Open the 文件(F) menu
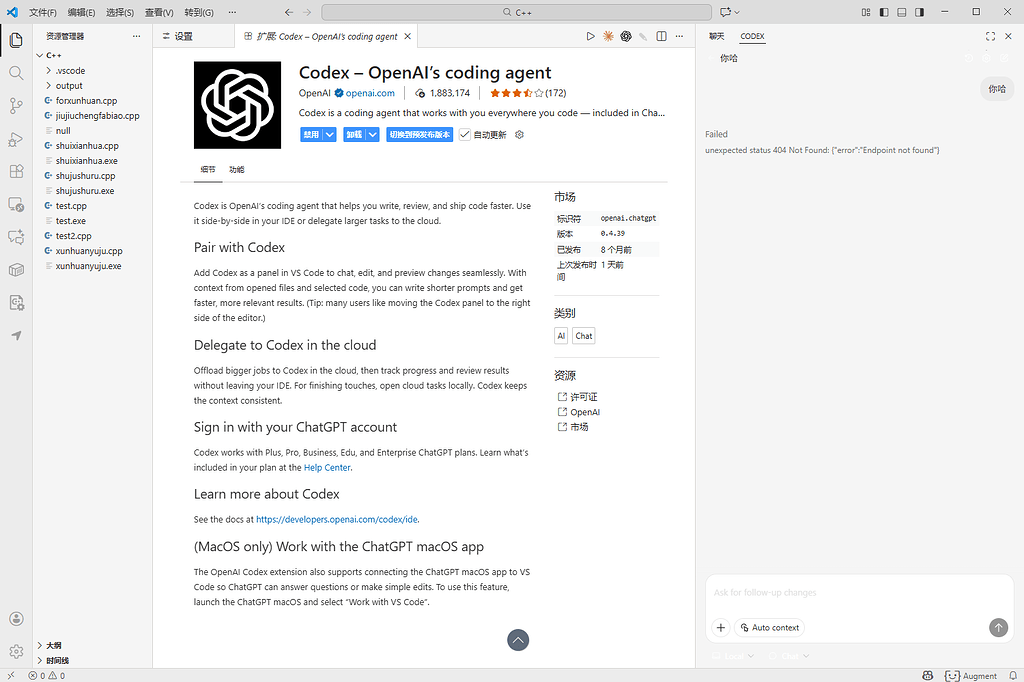Viewport: 1024px width, 682px height. pyautogui.click(x=42, y=12)
